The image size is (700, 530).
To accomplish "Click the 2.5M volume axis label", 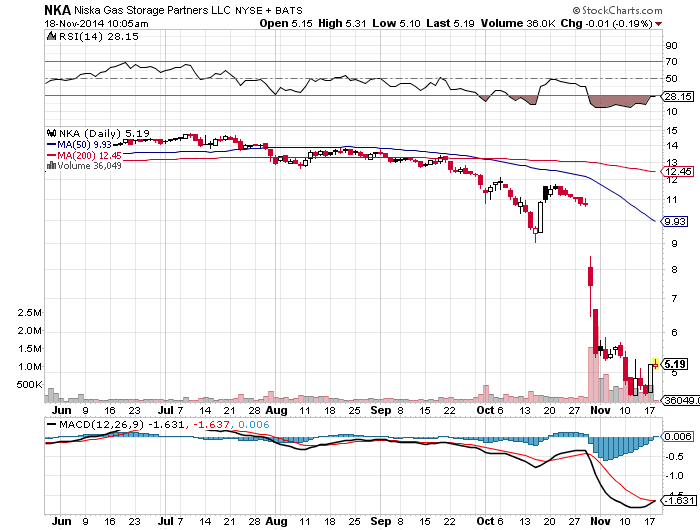I will (x=29, y=313).
